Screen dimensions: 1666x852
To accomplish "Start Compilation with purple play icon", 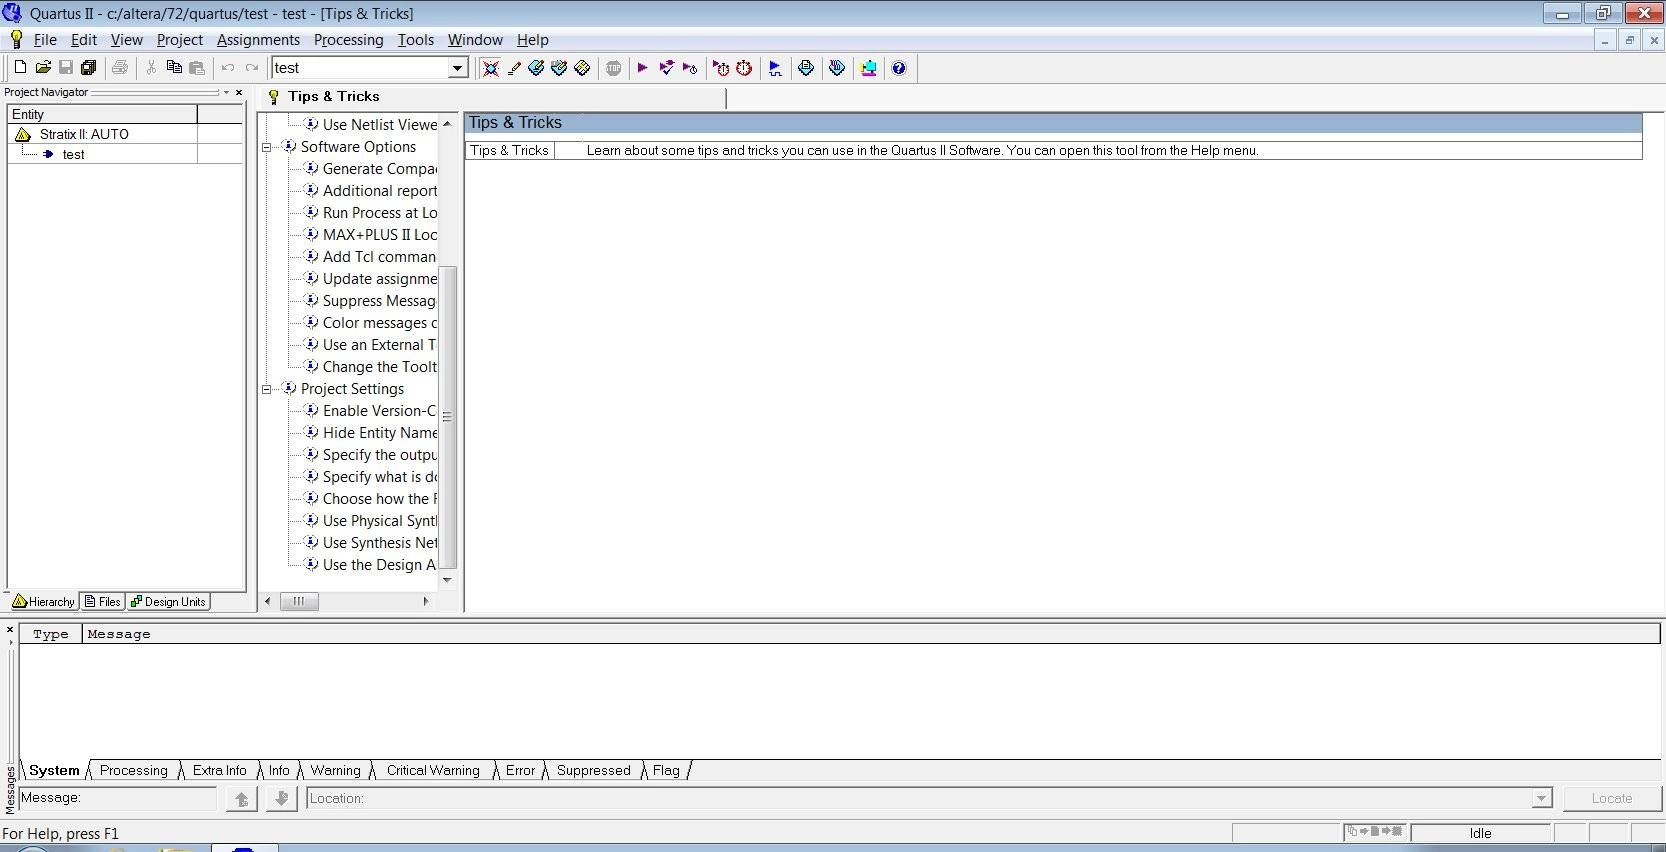I will click(x=642, y=68).
